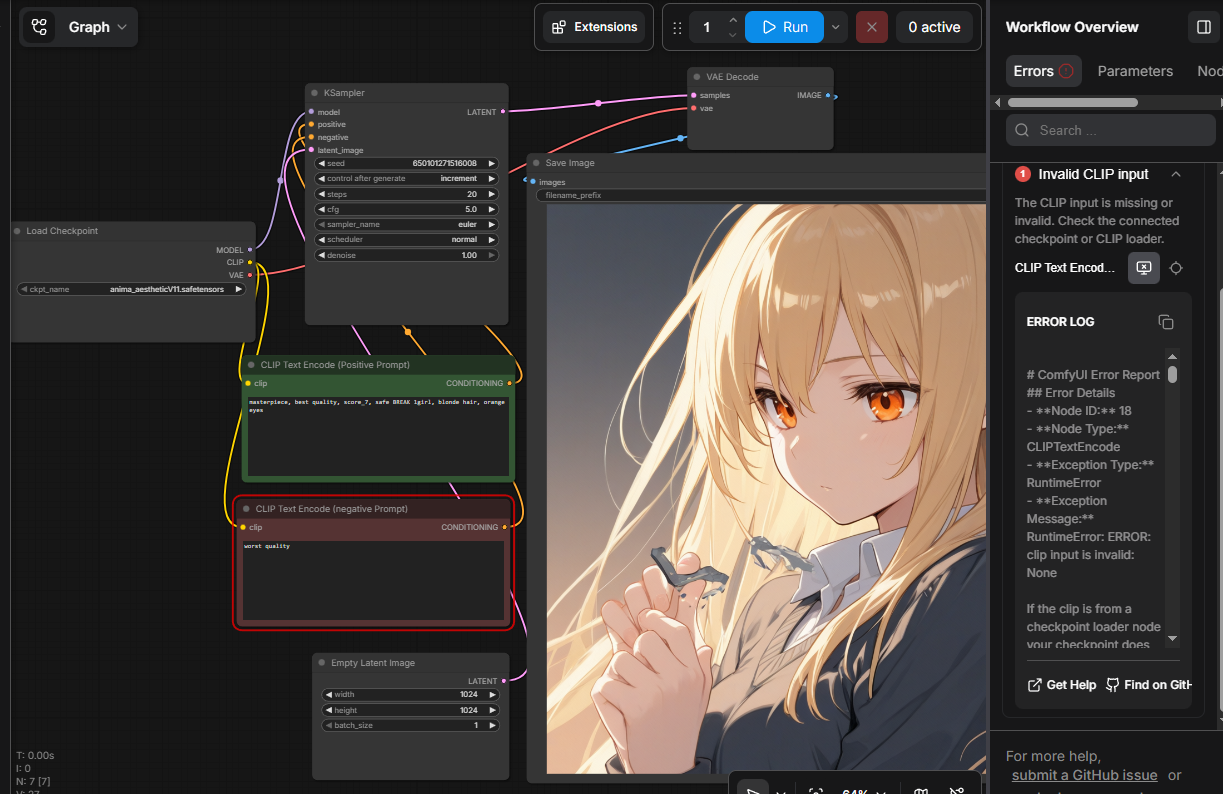Open the sampler_name combo showing euler
This screenshot has width=1223, height=794.
(x=406, y=224)
